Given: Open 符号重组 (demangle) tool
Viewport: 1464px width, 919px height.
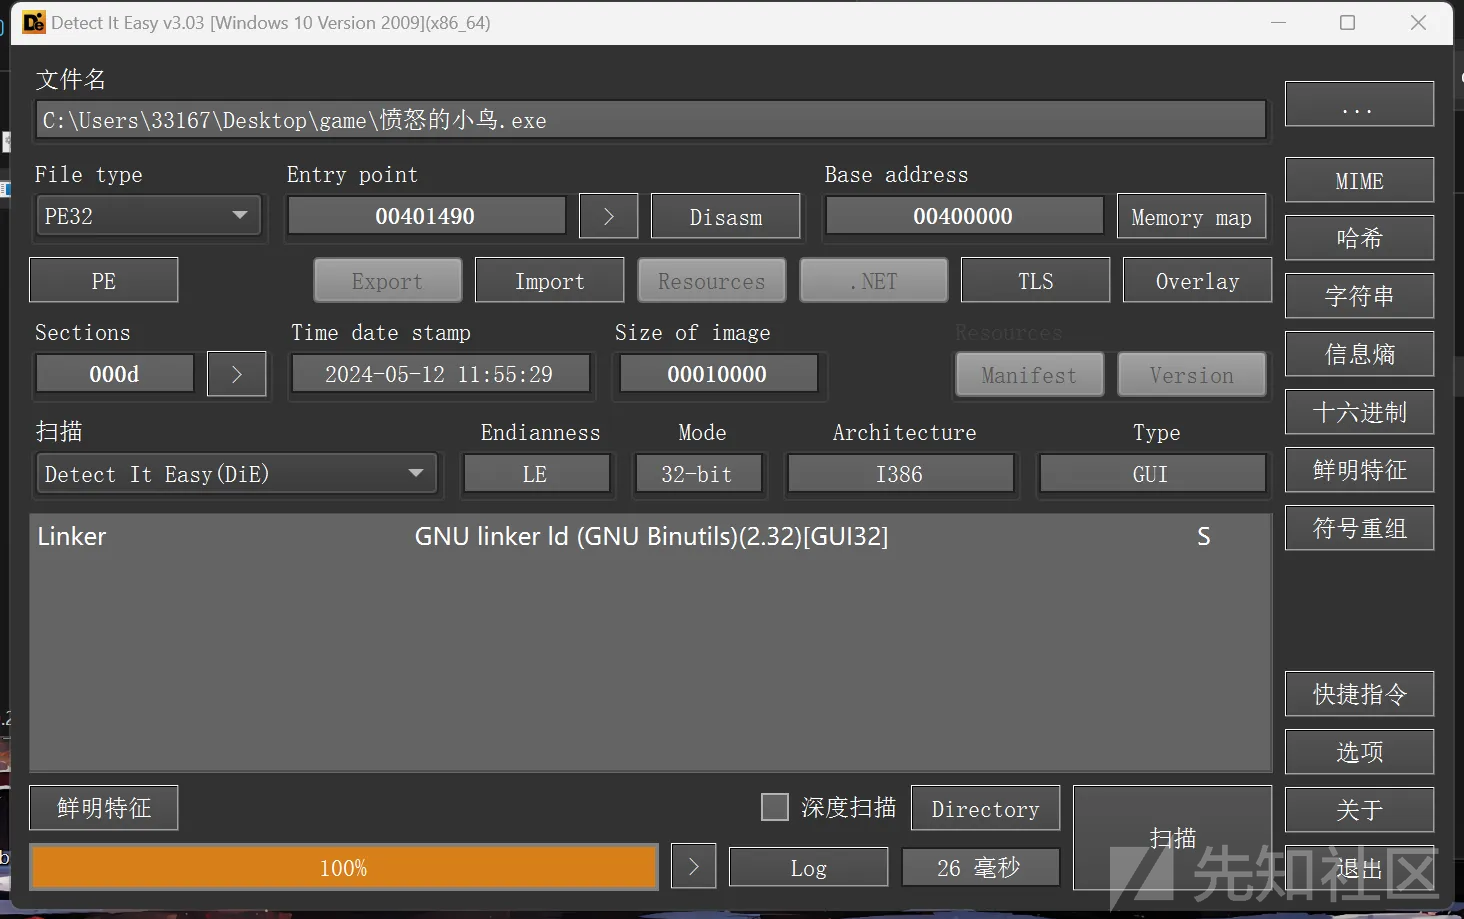Looking at the screenshot, I should point(1359,529).
